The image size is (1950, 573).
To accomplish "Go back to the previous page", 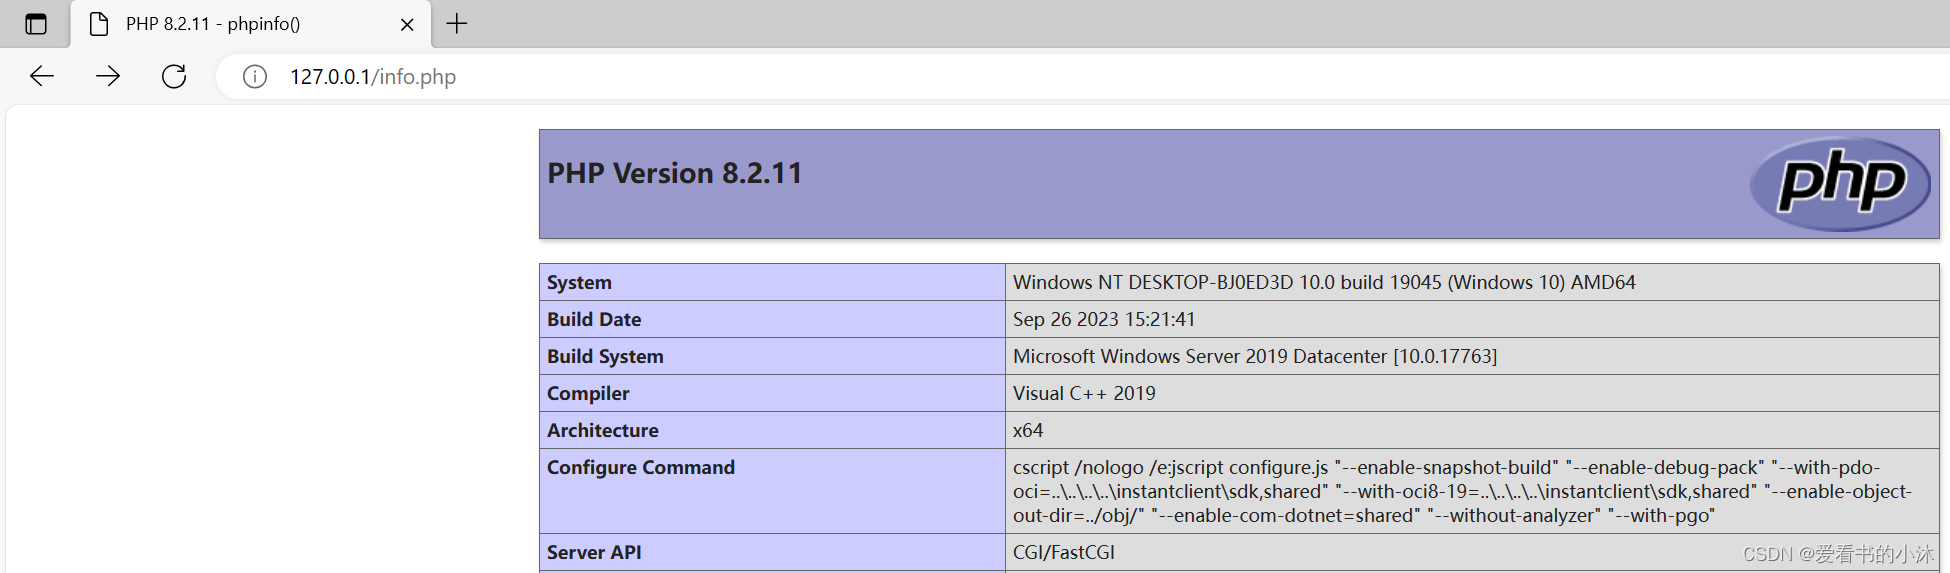I will (x=42, y=77).
